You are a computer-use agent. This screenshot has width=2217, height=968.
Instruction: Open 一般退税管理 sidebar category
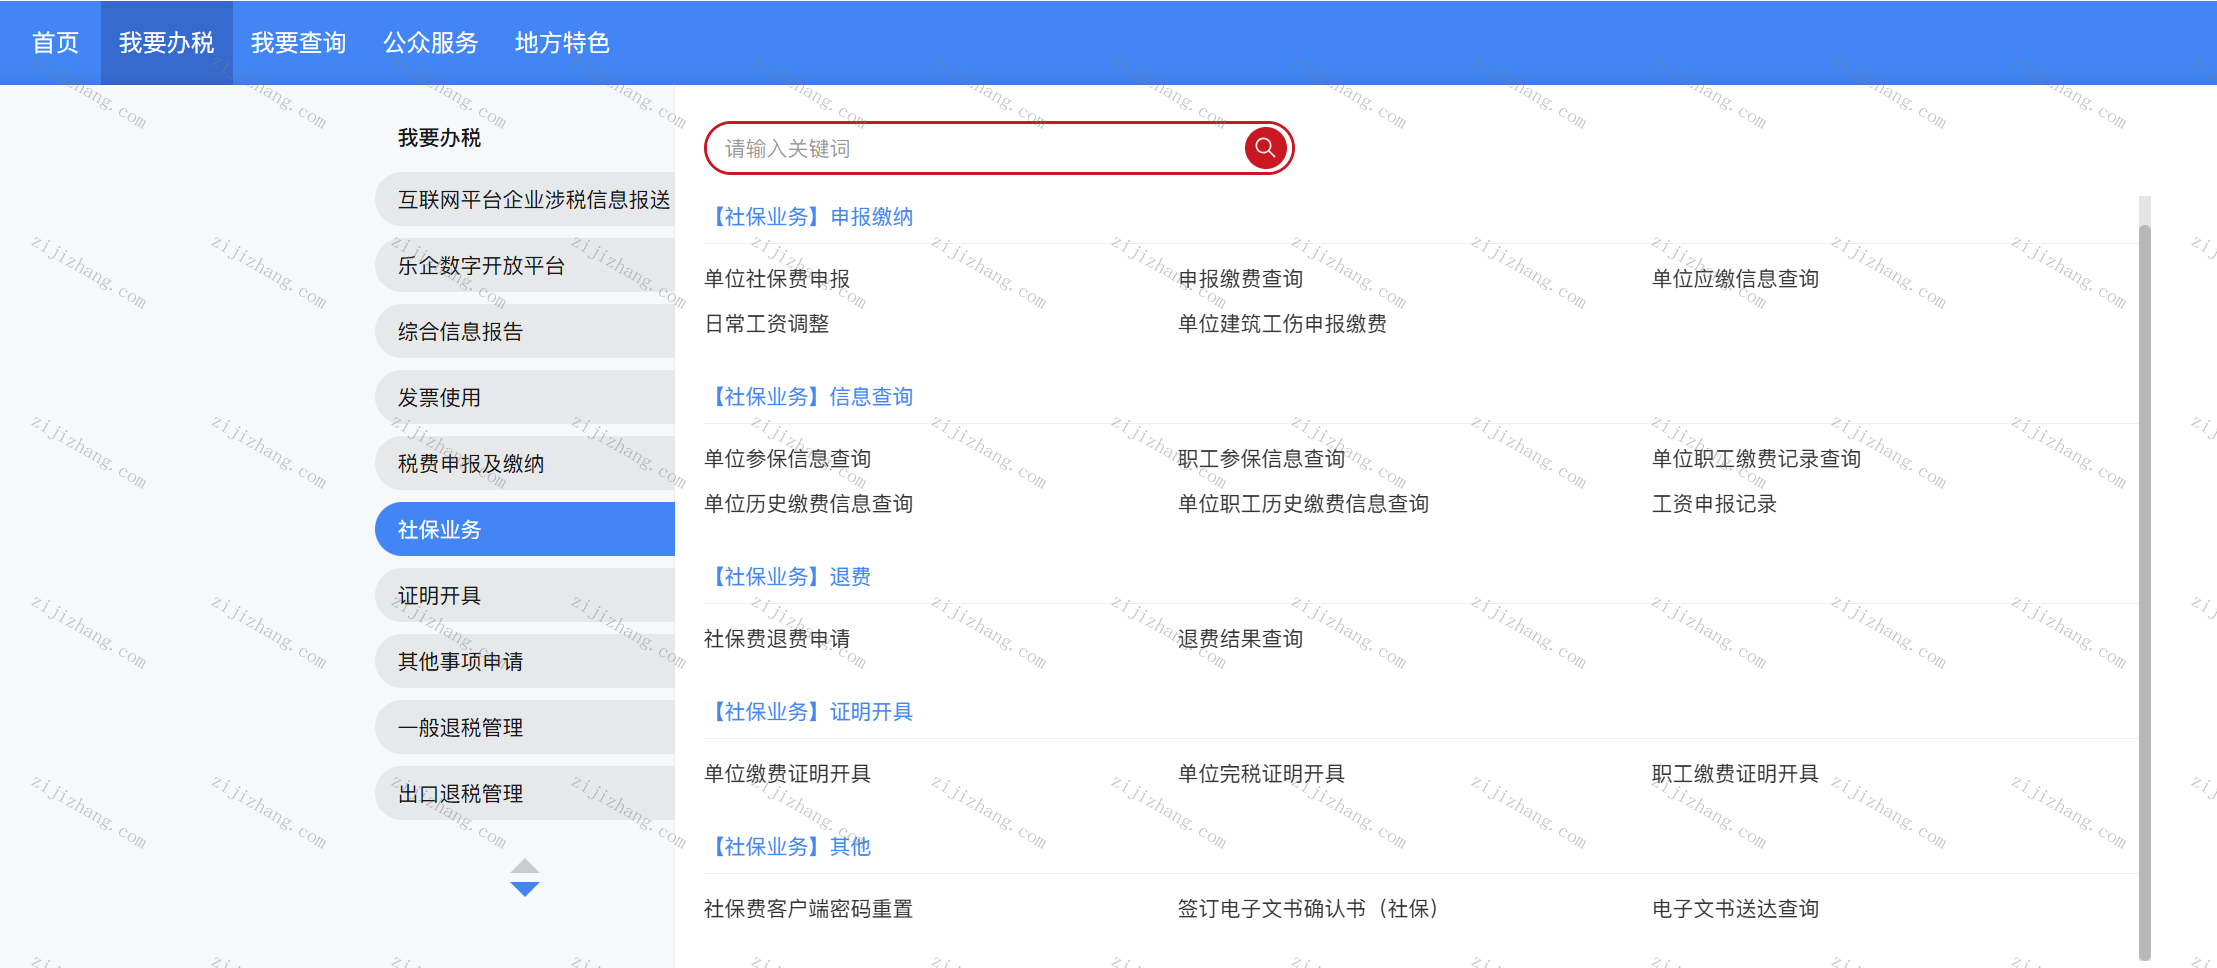(x=525, y=728)
